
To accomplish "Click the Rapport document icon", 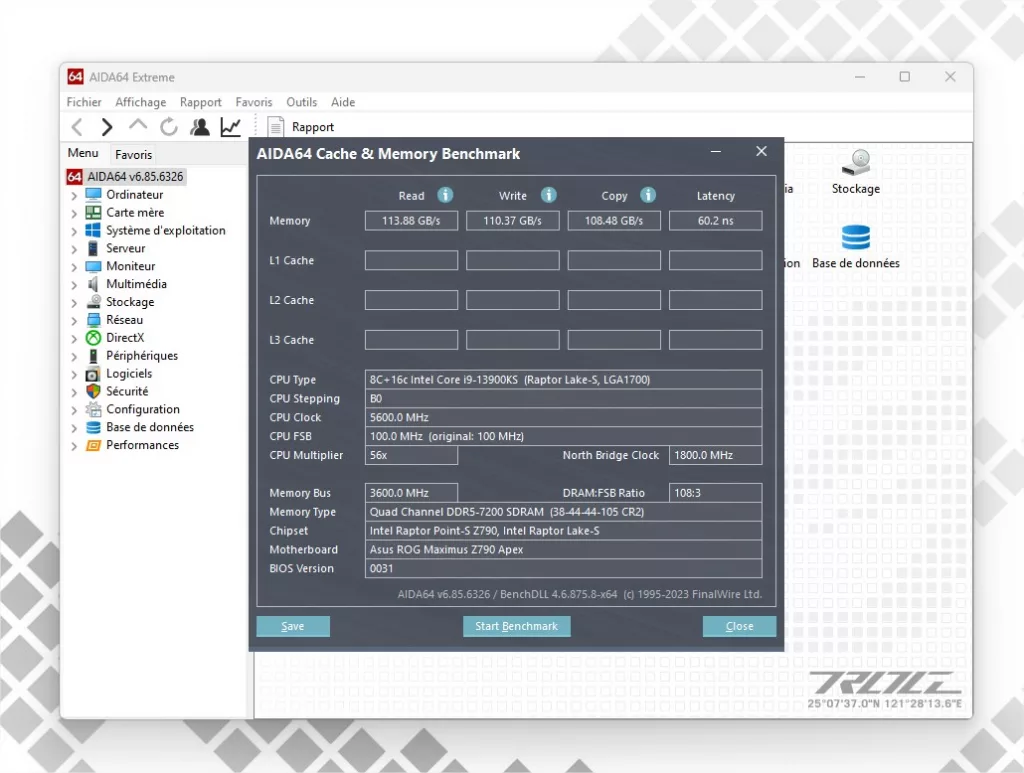I will pyautogui.click(x=276, y=127).
